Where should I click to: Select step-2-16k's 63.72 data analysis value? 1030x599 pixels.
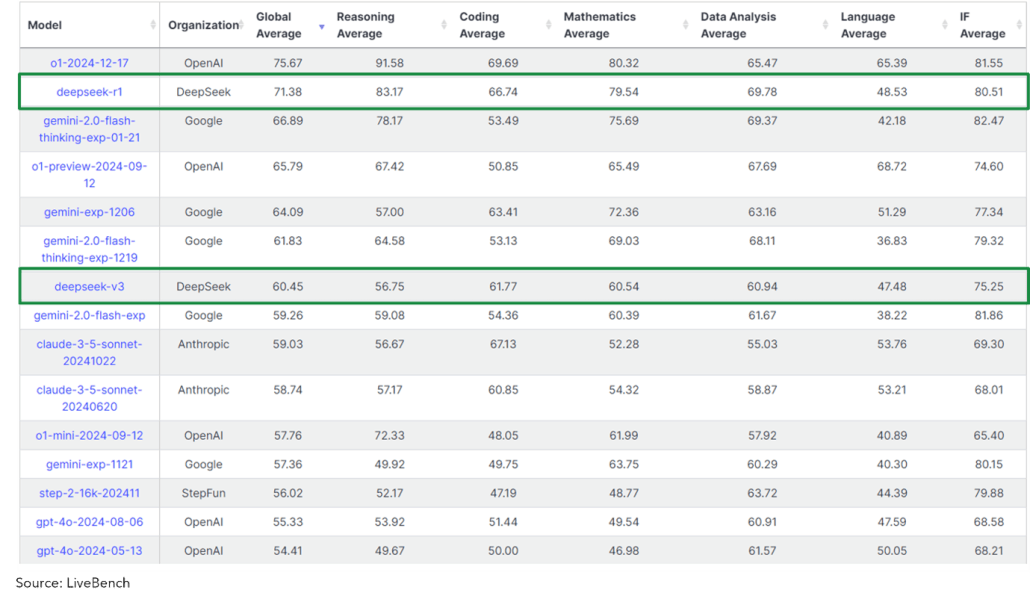762,493
